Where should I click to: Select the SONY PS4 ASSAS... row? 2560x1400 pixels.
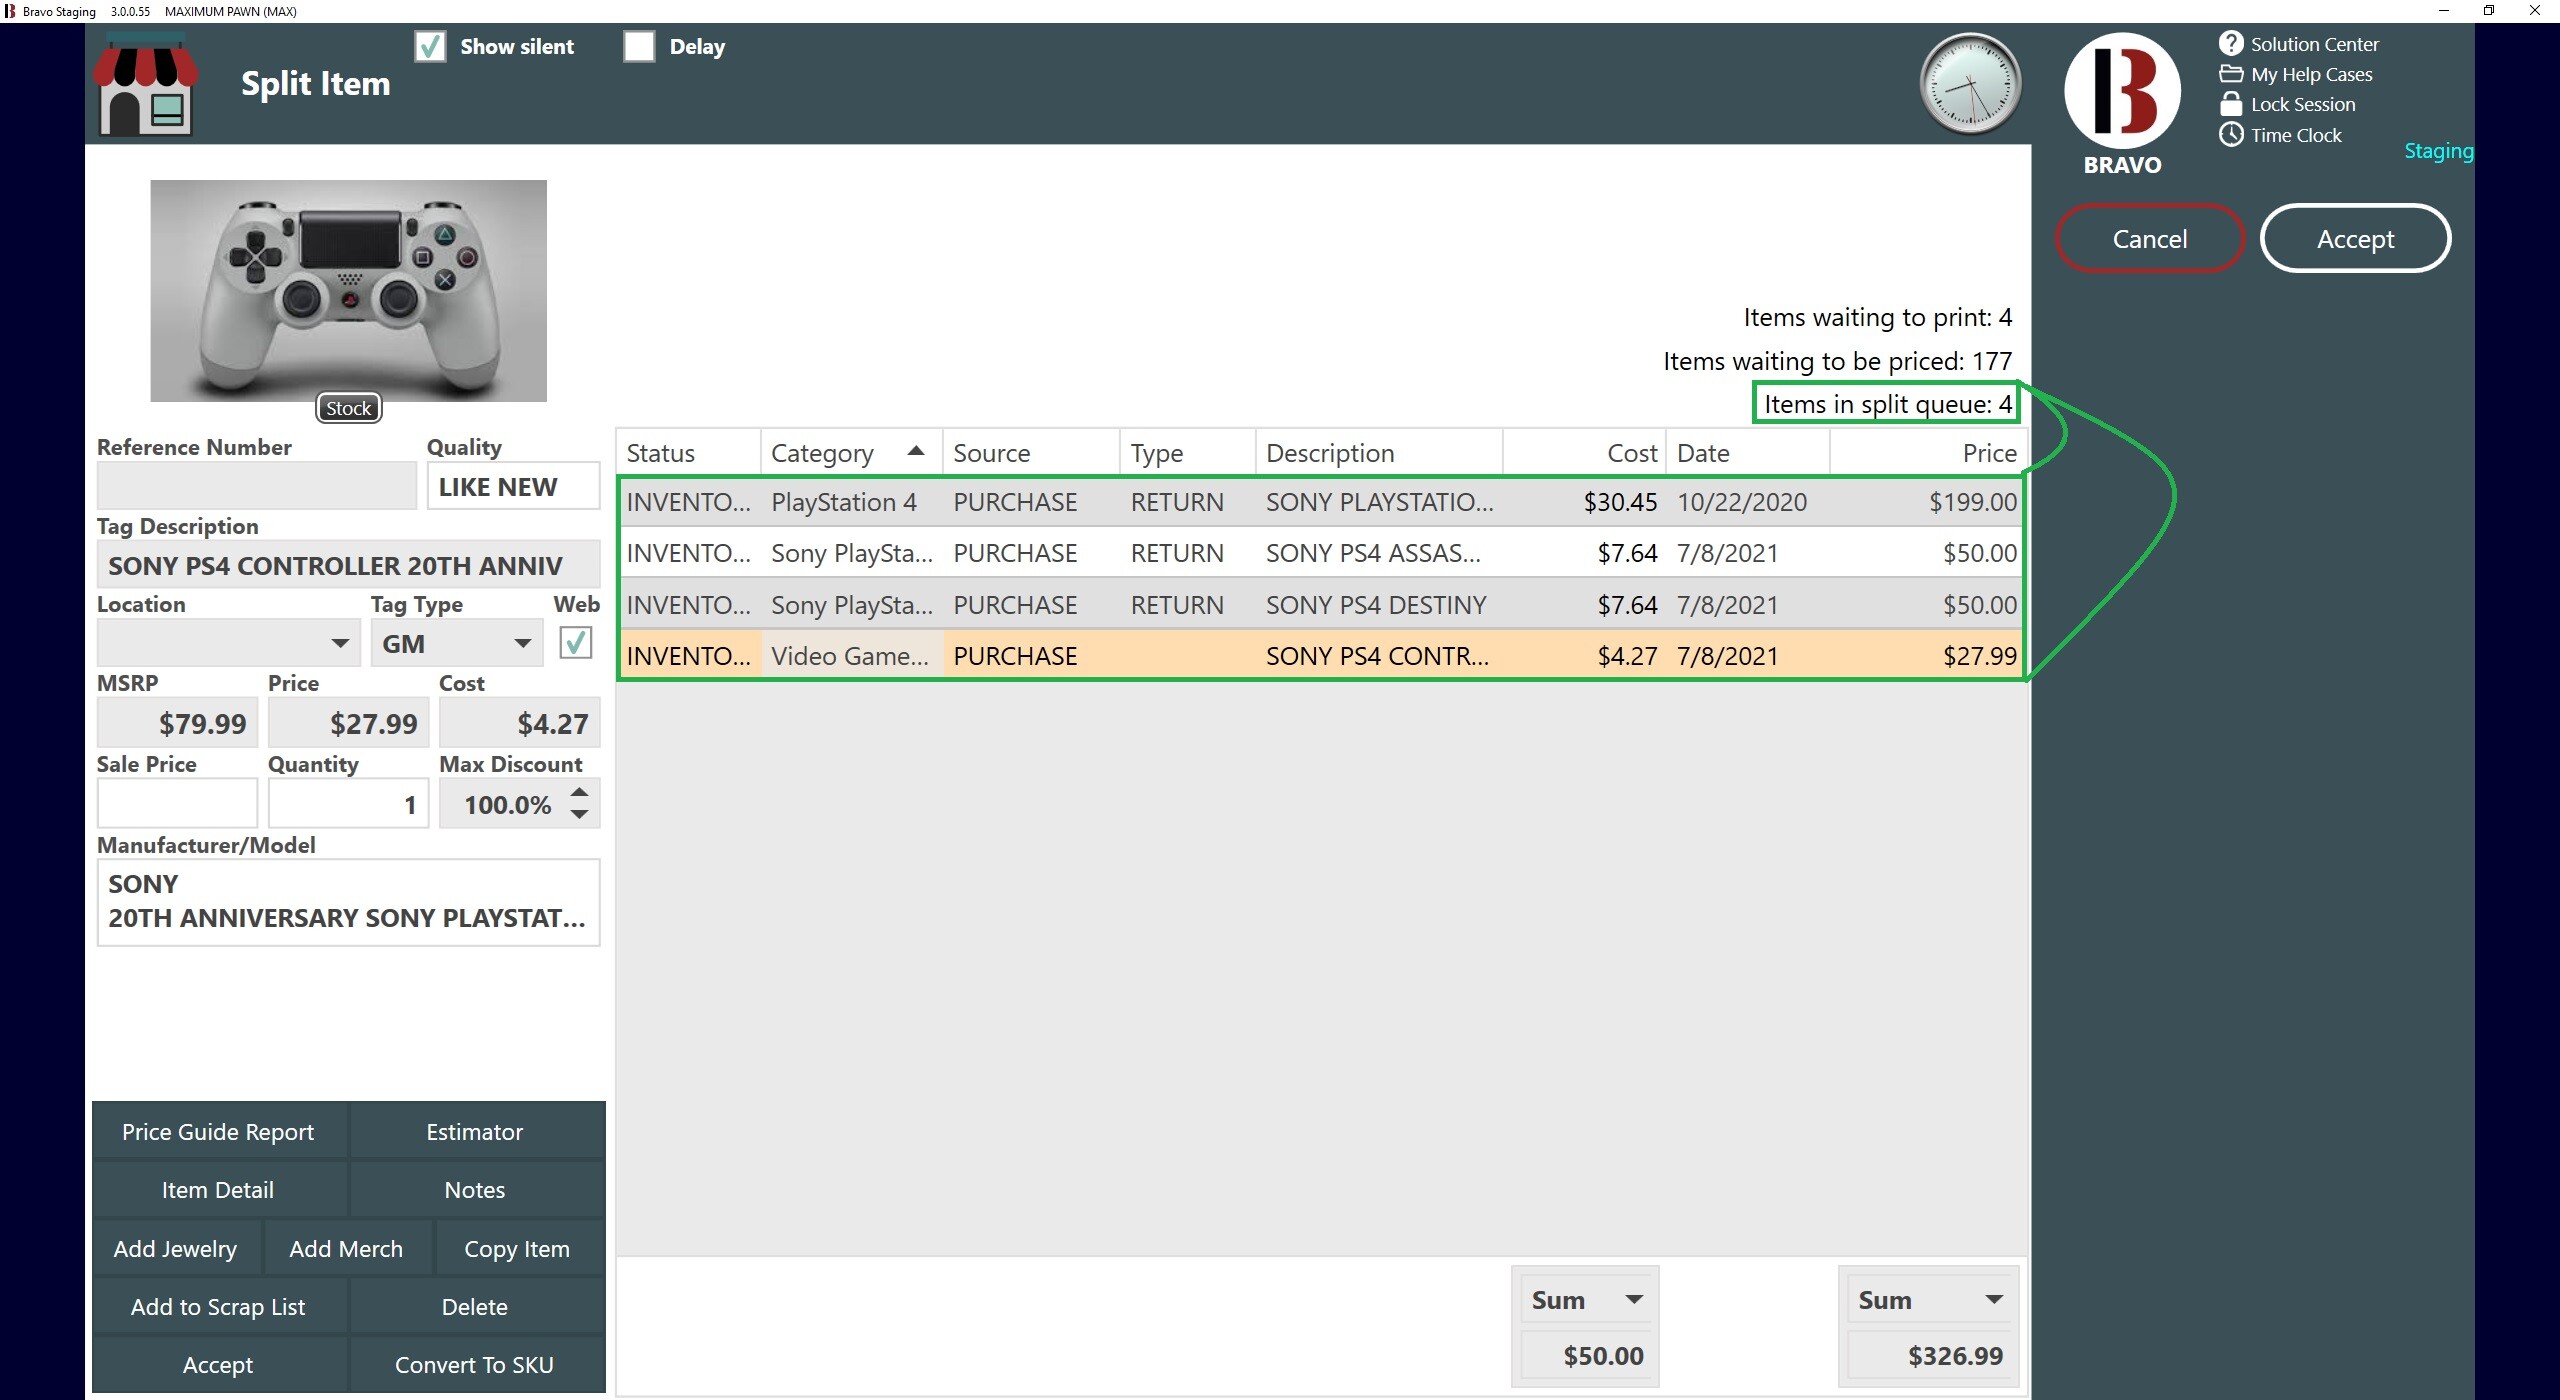(1322, 553)
